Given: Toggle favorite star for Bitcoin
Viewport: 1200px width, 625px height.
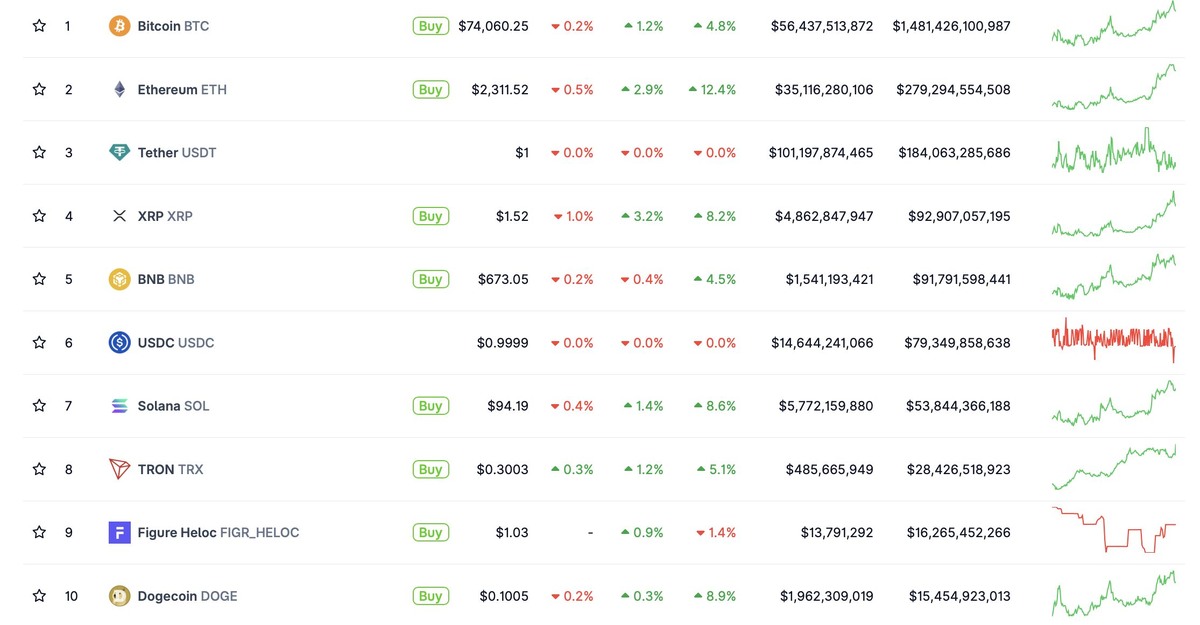Looking at the screenshot, I should [39, 26].
